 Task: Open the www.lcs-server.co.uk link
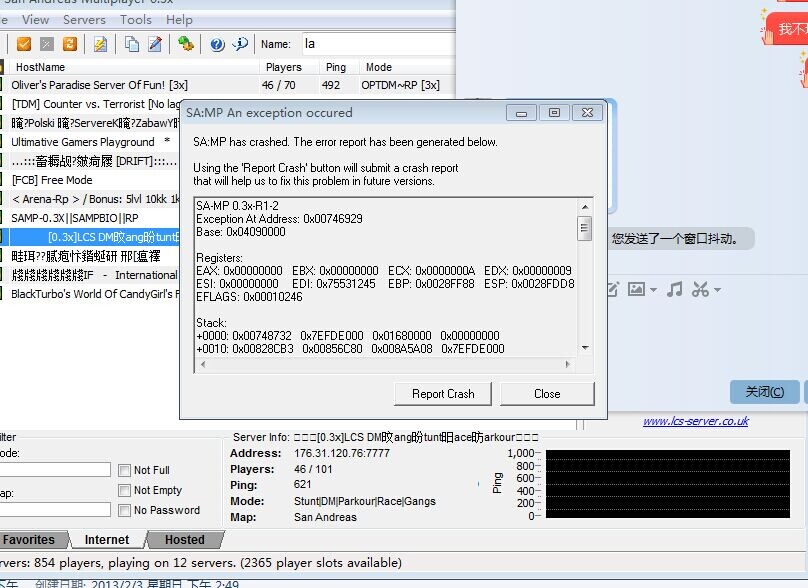tap(696, 421)
